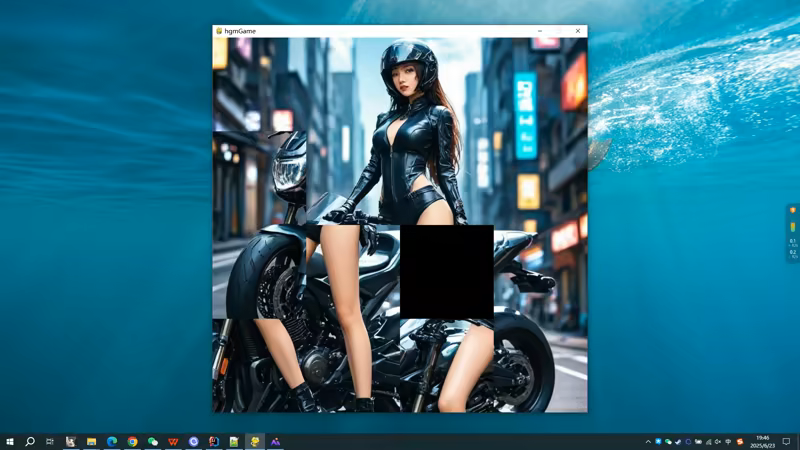This screenshot has width=800, height=450.
Task: Select the running Python hgmGame taskbar icon
Action: pos(255,441)
